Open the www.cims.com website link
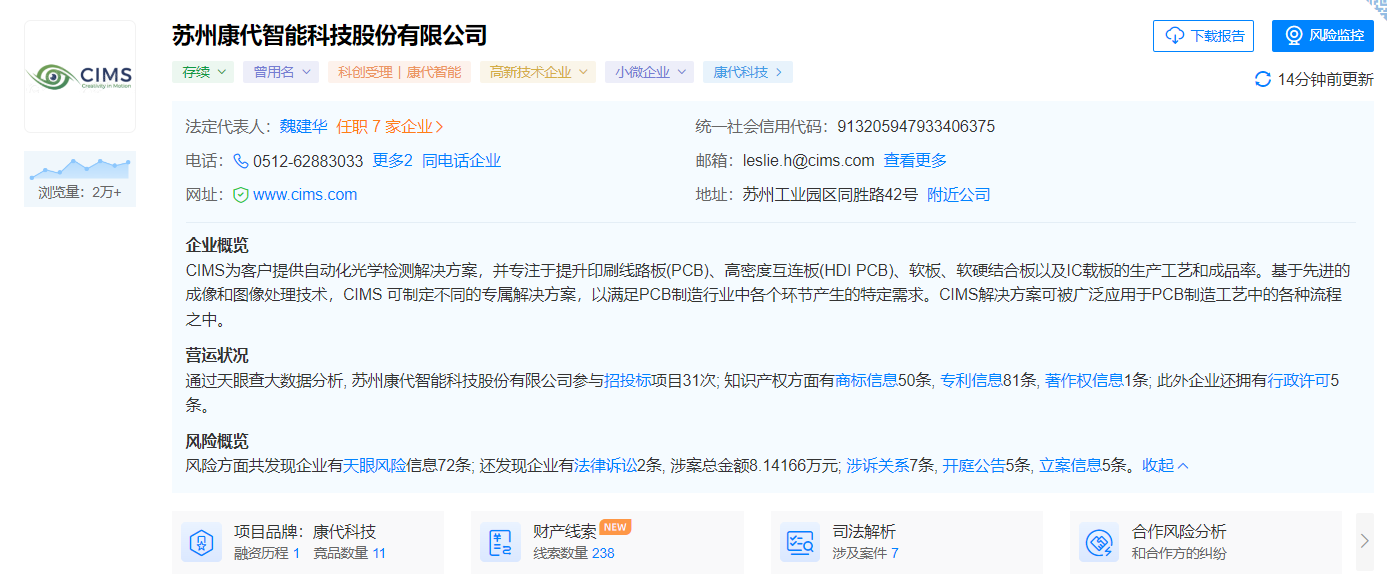1387x588 pixels. (305, 195)
